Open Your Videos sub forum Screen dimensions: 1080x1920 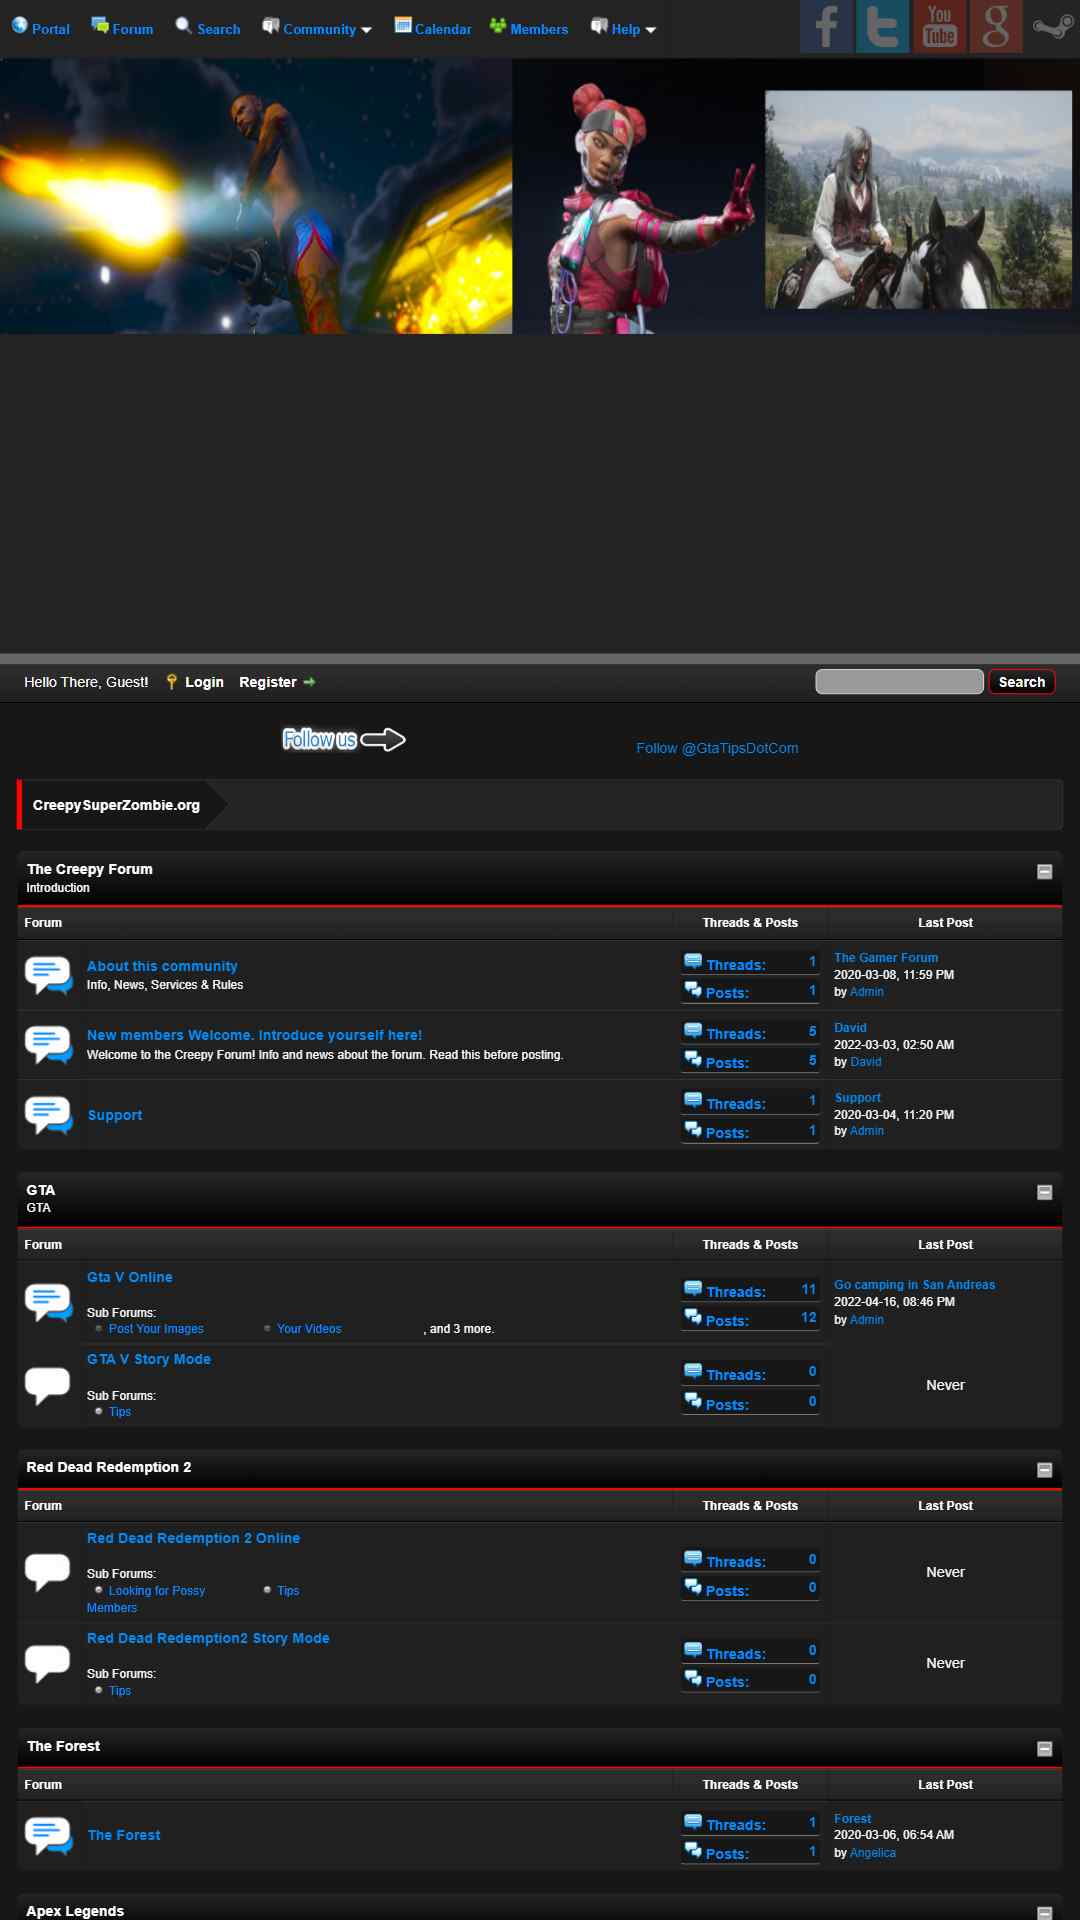pyautogui.click(x=309, y=1329)
